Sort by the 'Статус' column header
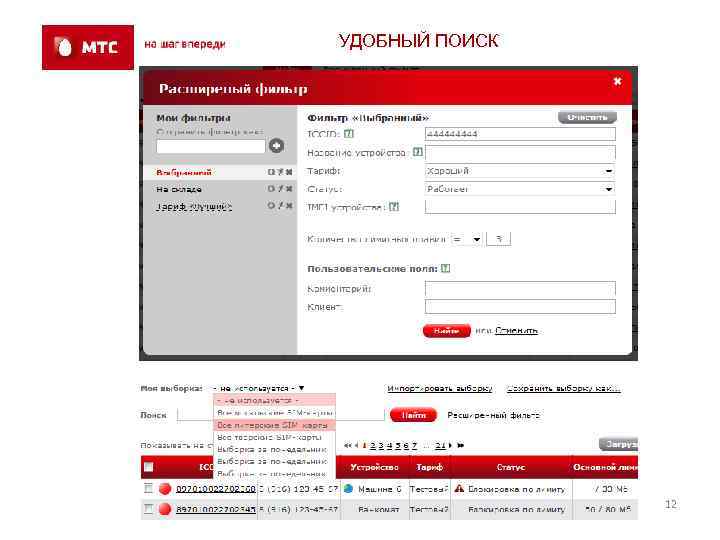The width and height of the screenshot is (720, 540). 511,467
